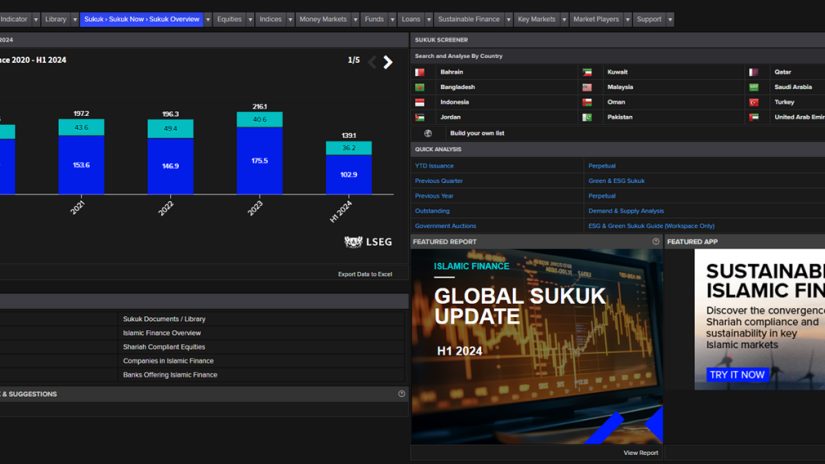Click the Bangladesh flag icon
The image size is (825, 464).
pyautogui.click(x=419, y=87)
